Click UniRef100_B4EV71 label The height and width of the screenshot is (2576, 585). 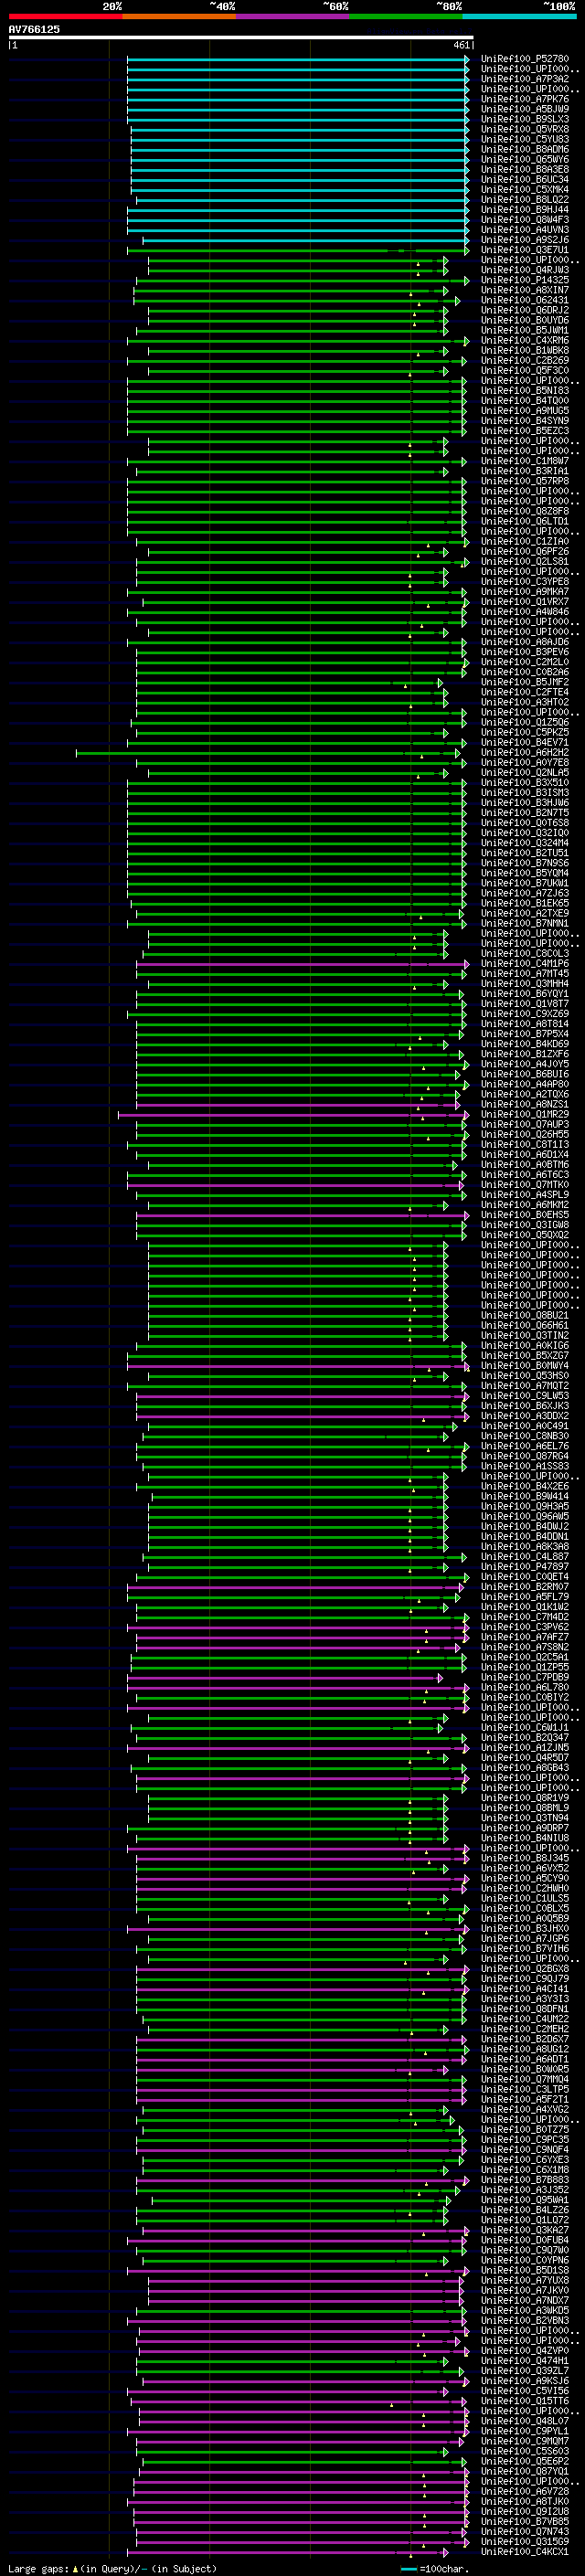(525, 743)
